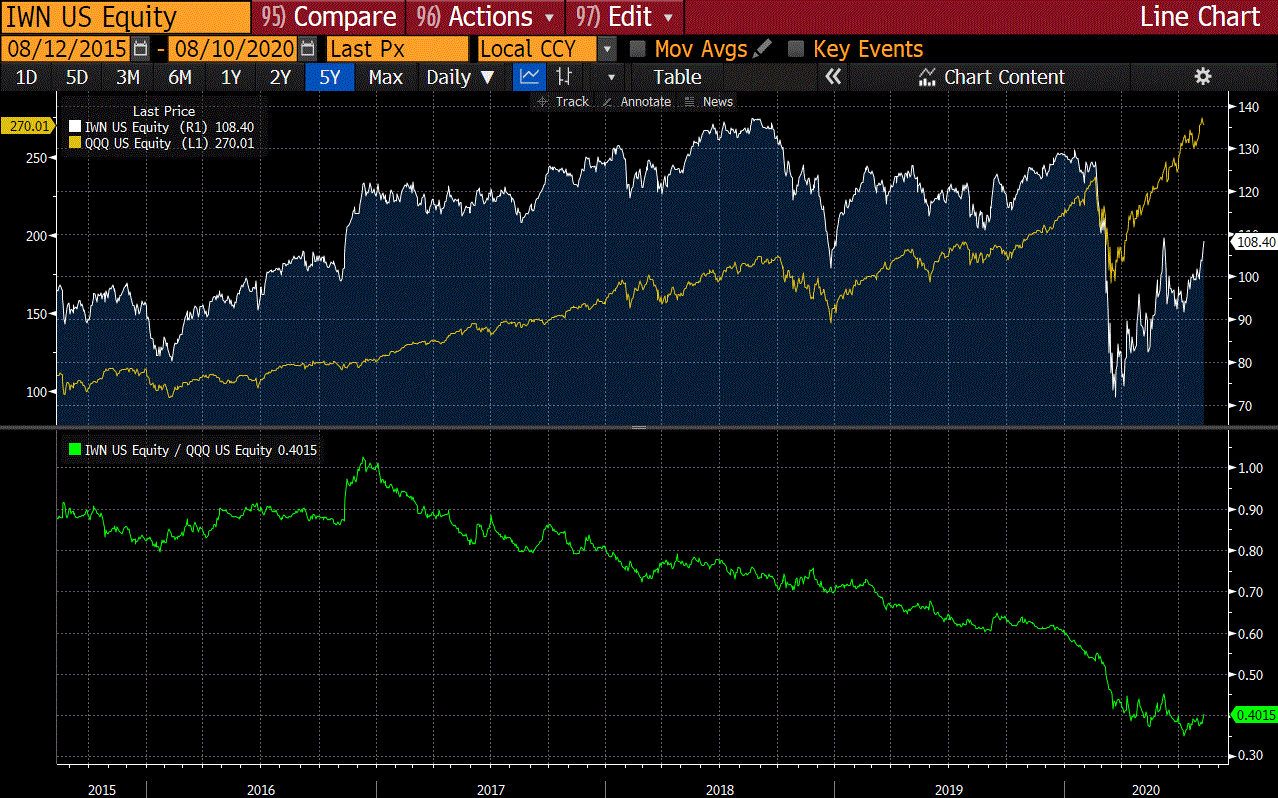The width and height of the screenshot is (1278, 798).
Task: Click the double-chevron collapse panel icon
Action: pyautogui.click(x=832, y=77)
